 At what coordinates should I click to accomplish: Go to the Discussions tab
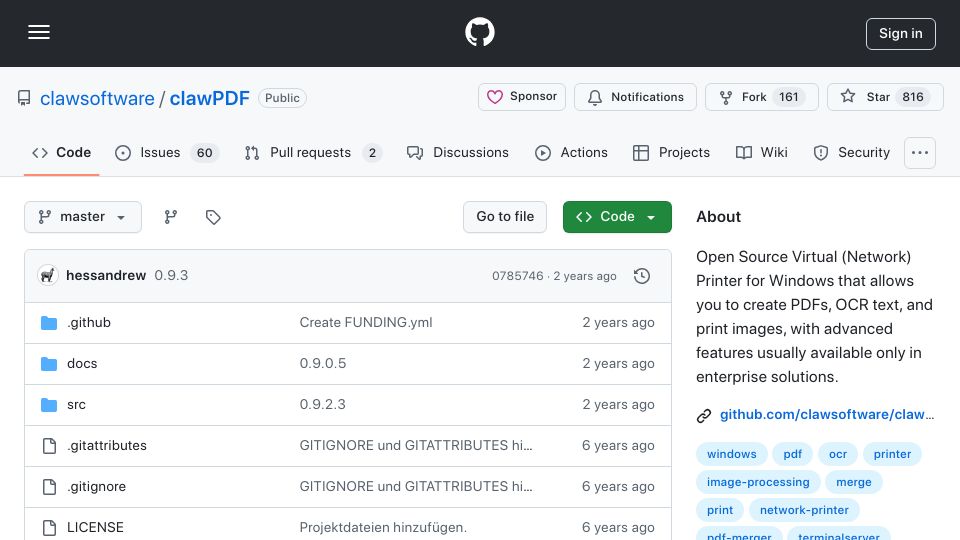coord(458,152)
